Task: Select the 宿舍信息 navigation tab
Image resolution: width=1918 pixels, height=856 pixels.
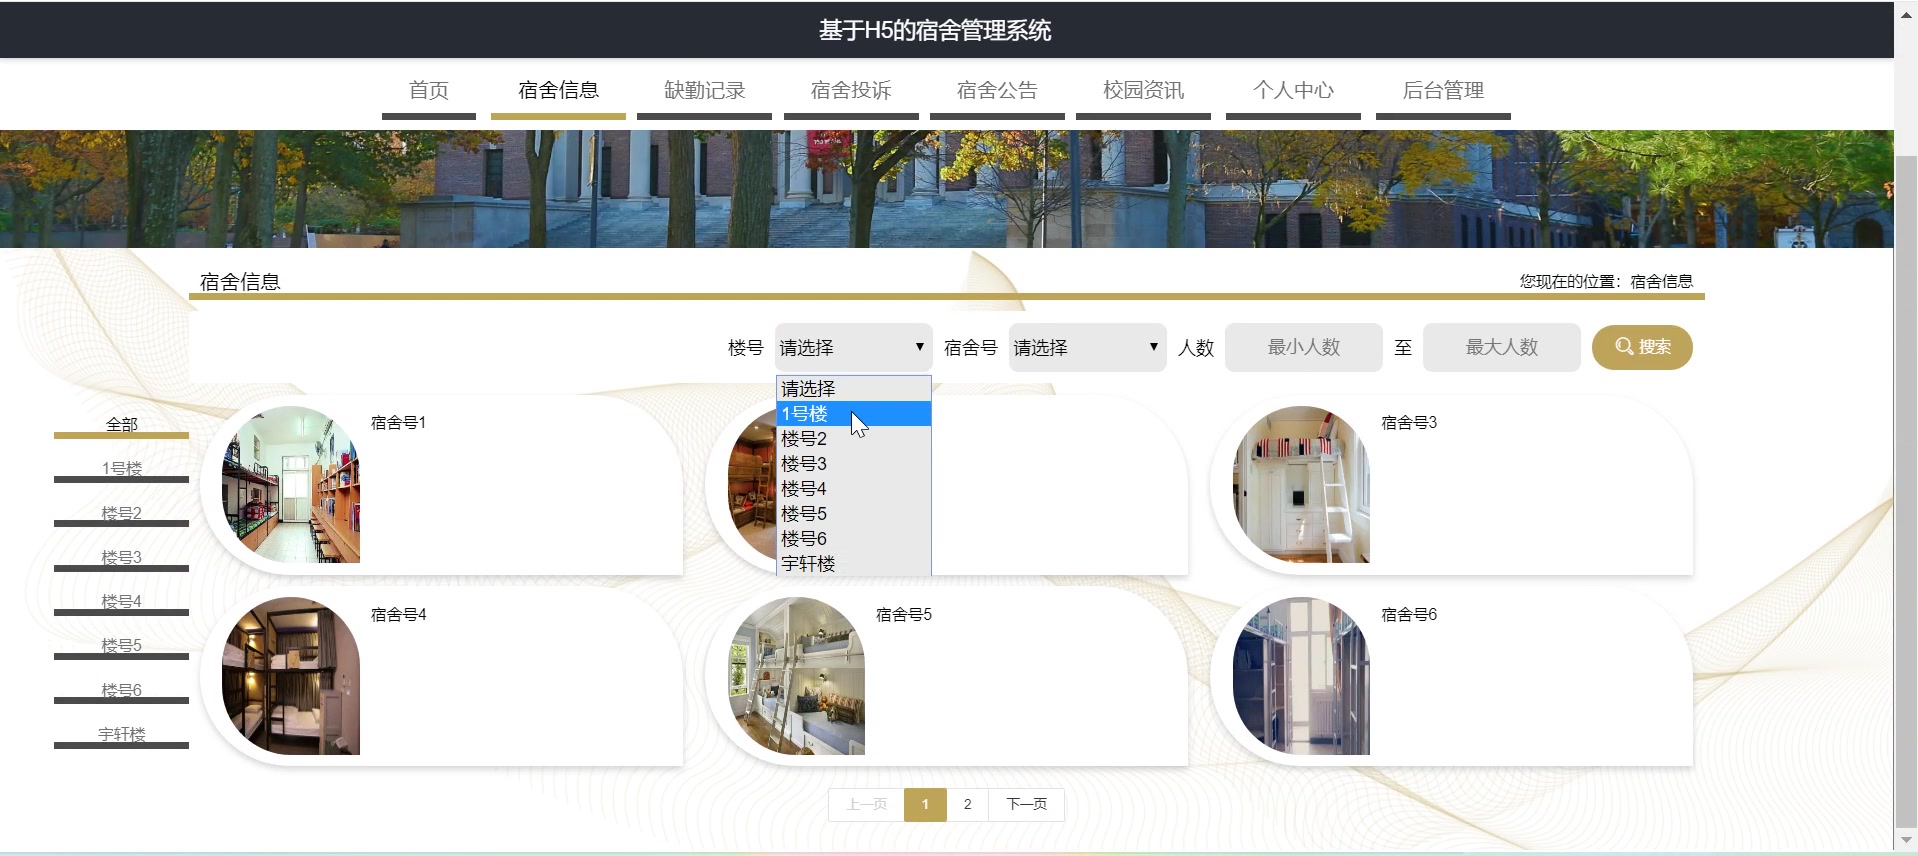Action: pos(558,90)
